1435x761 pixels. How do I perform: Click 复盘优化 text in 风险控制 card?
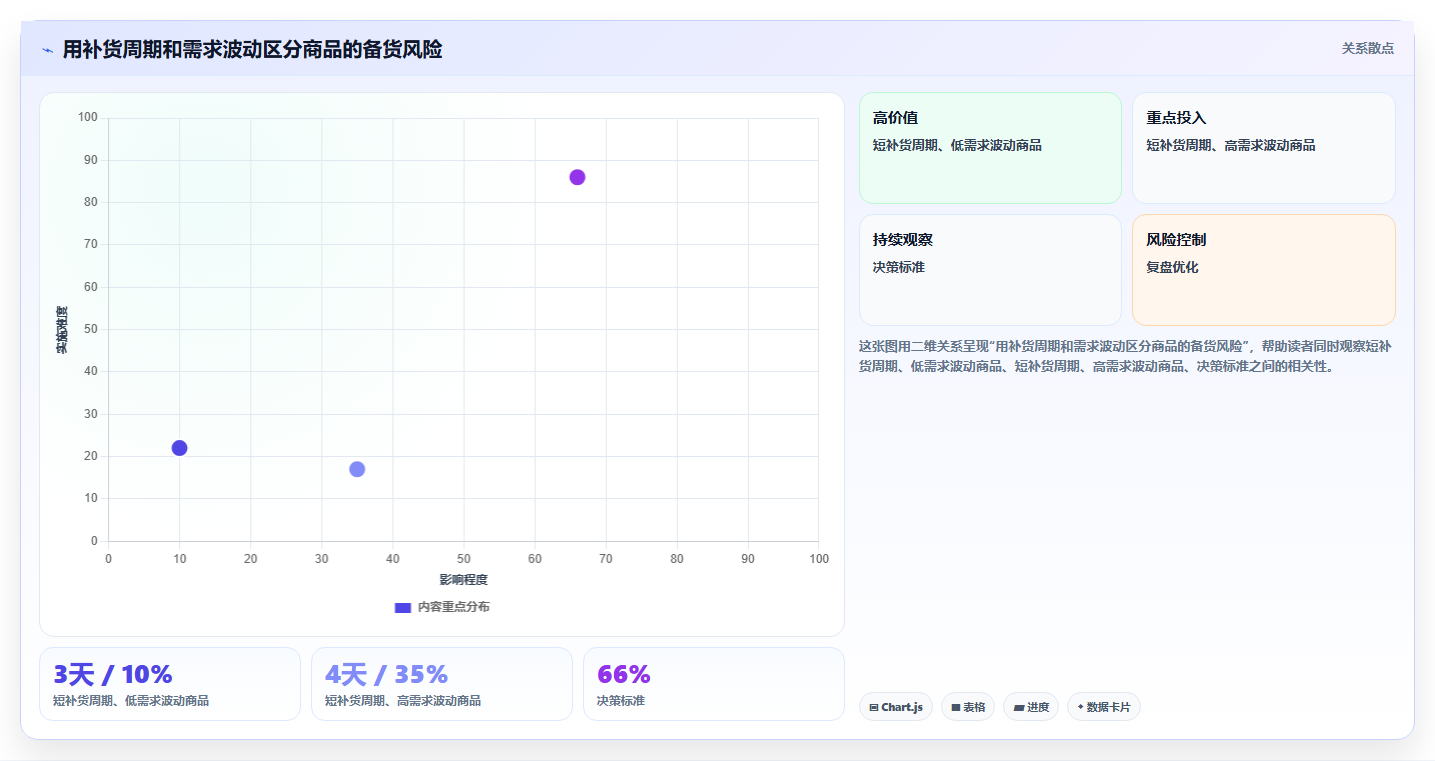[1172, 267]
